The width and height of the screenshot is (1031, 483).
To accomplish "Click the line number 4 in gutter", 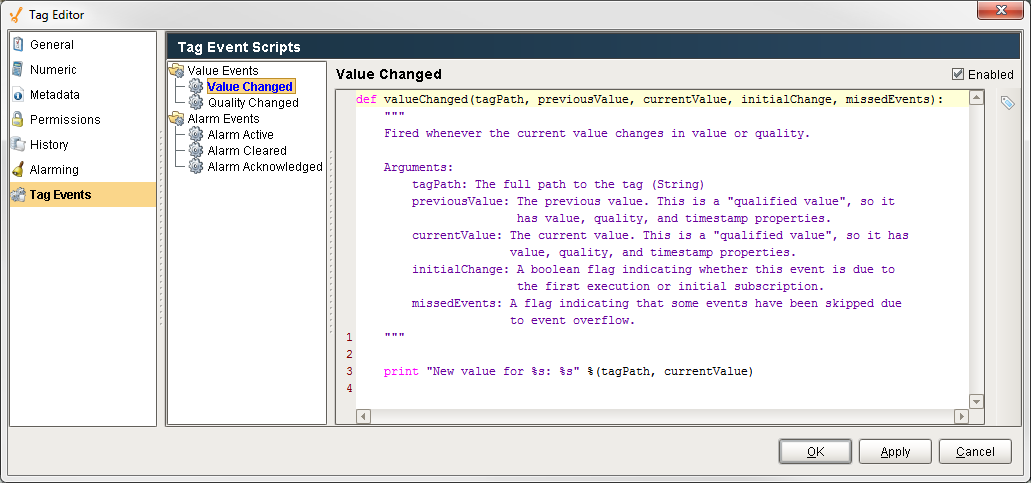I will (x=350, y=388).
